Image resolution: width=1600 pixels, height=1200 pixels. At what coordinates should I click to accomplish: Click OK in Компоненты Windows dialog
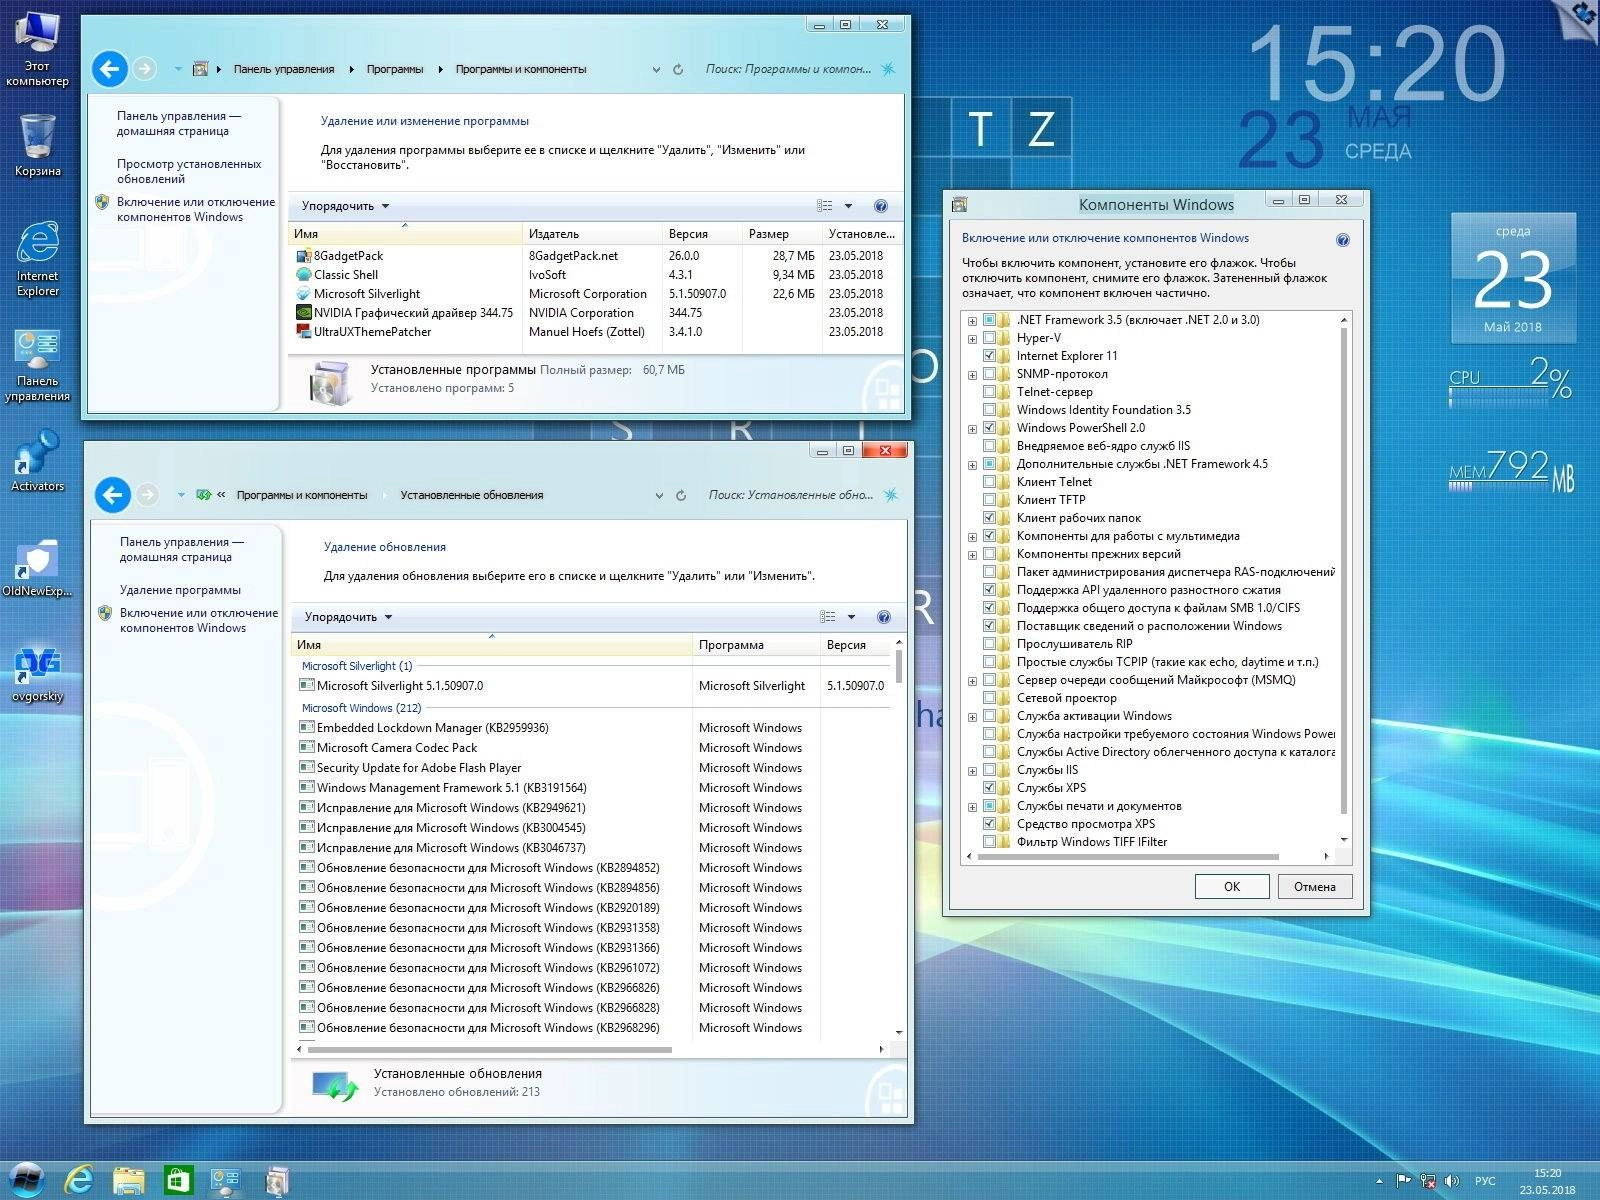point(1232,887)
